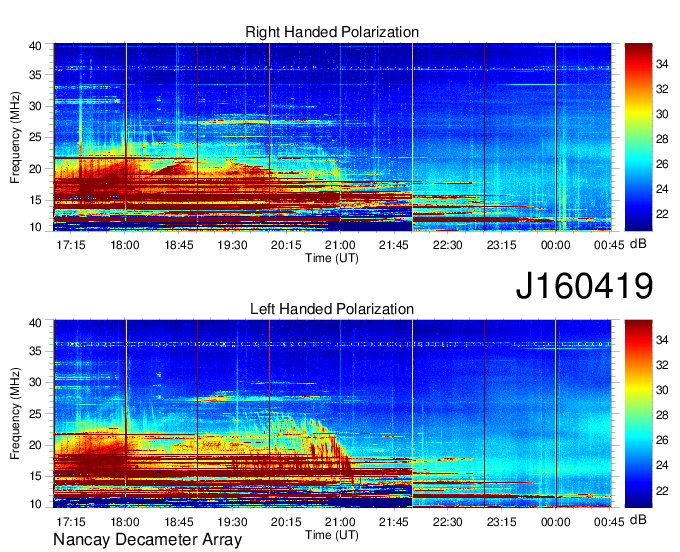The image size is (680, 552).
Task: Click the 22:30 time tick of Left Handed plot
Action: click(448, 522)
